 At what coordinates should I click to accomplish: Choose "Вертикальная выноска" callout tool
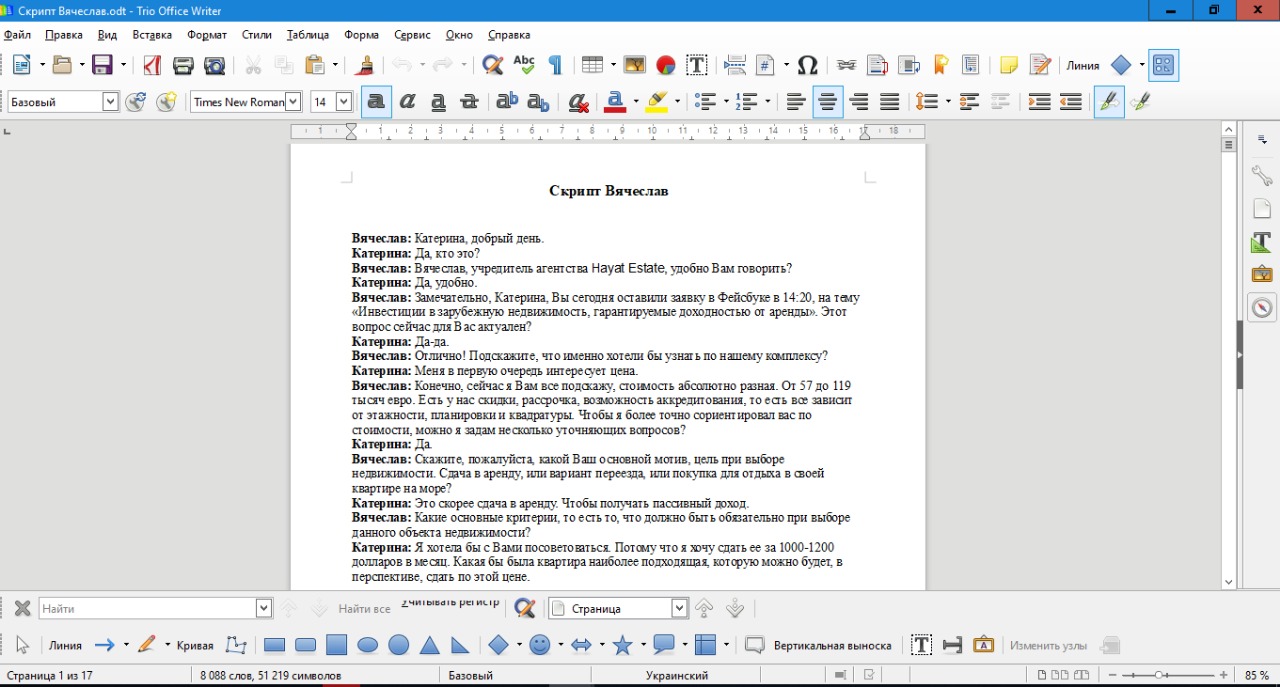819,645
